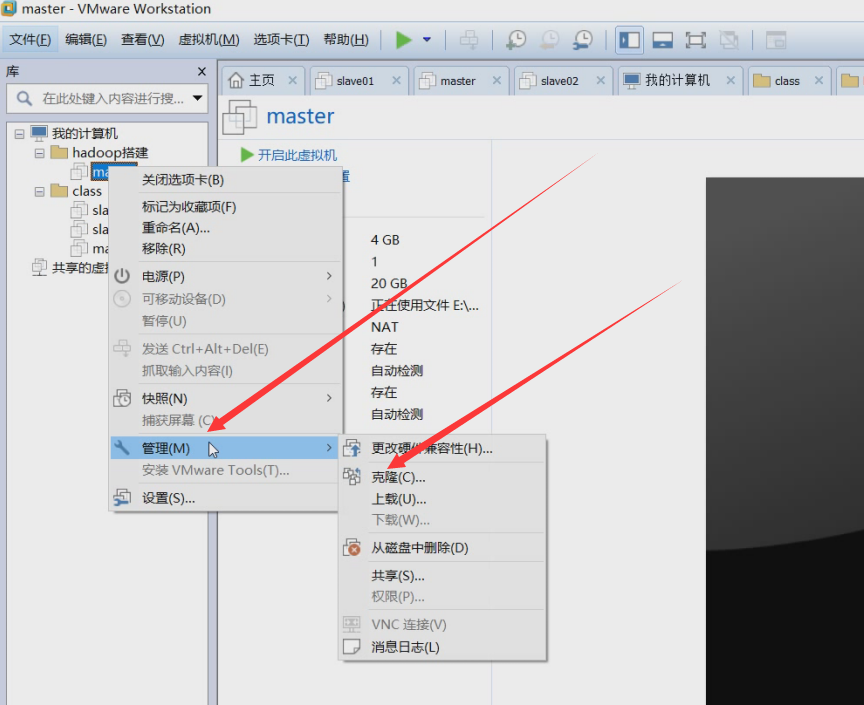Image resolution: width=864 pixels, height=705 pixels.
Task: Choose 上载(U)... in the manage submenu
Action: (442, 499)
